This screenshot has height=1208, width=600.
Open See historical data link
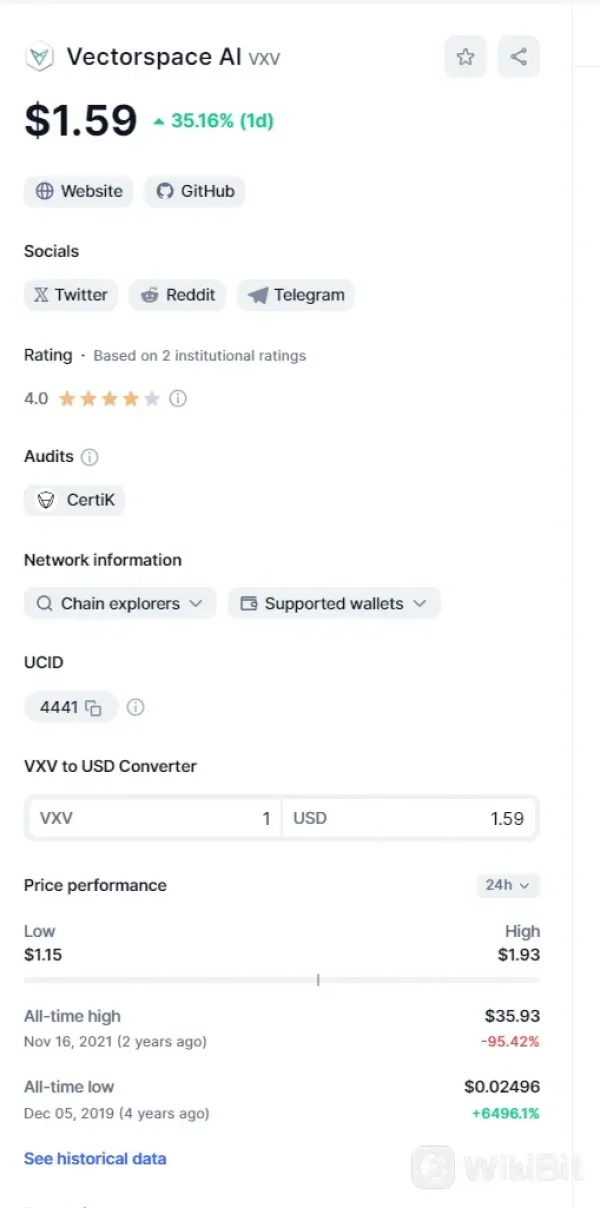(x=95, y=1159)
